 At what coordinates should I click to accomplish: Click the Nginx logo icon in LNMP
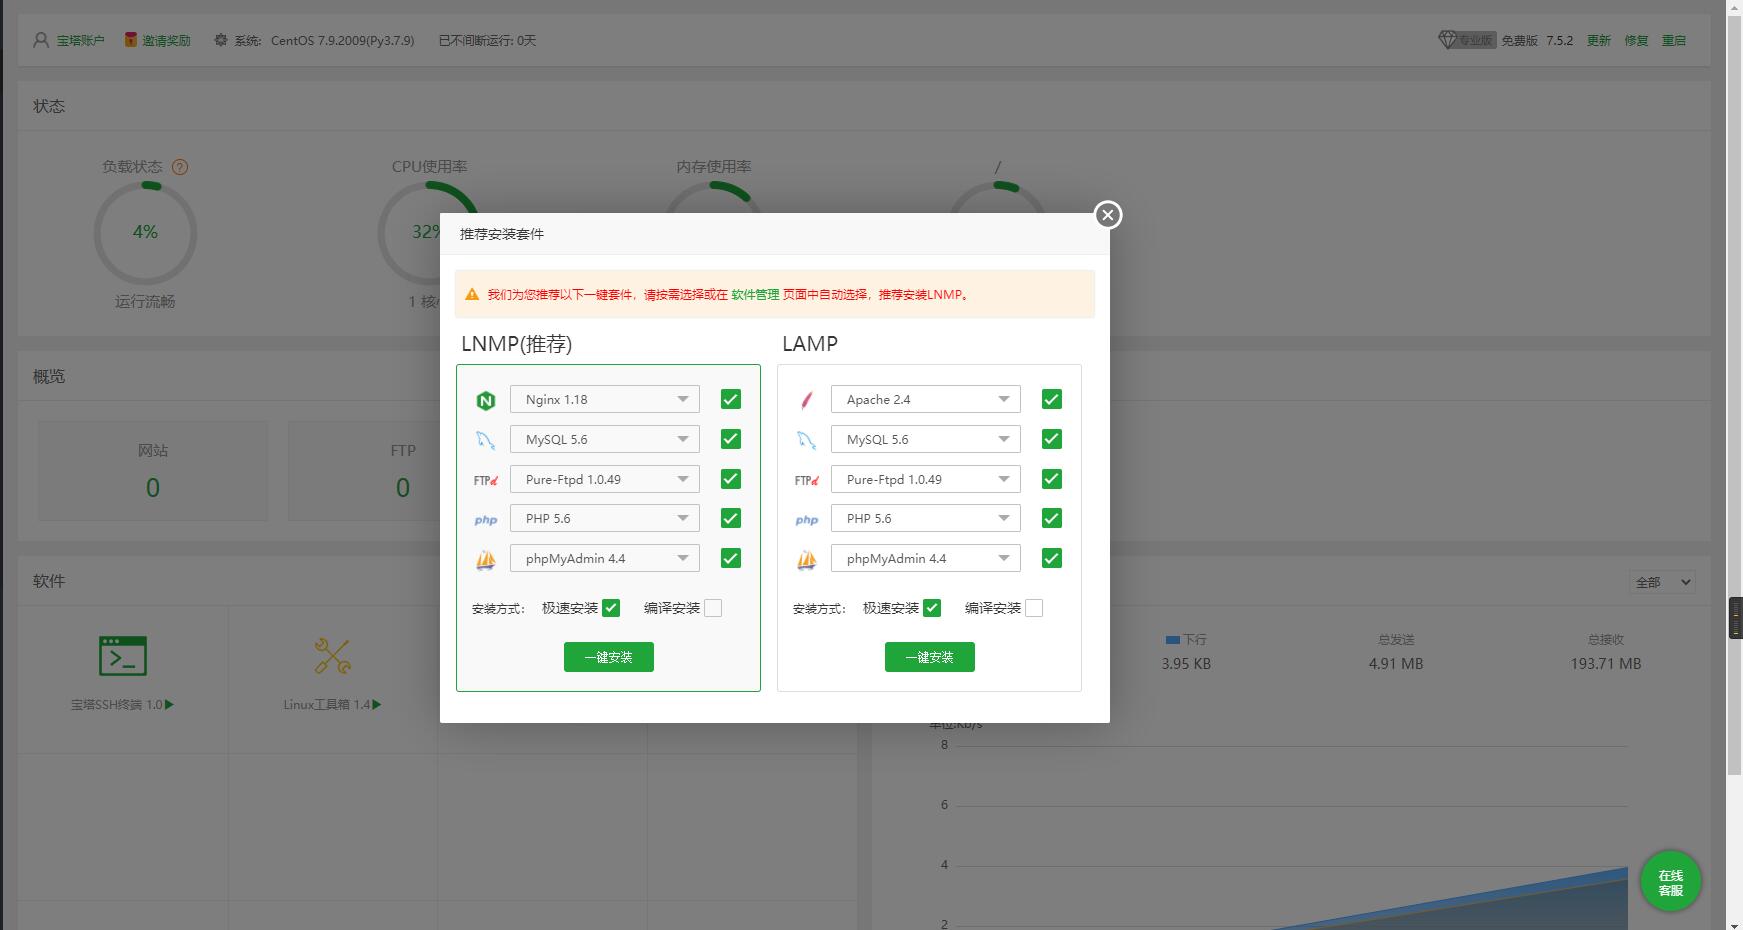pyautogui.click(x=486, y=400)
